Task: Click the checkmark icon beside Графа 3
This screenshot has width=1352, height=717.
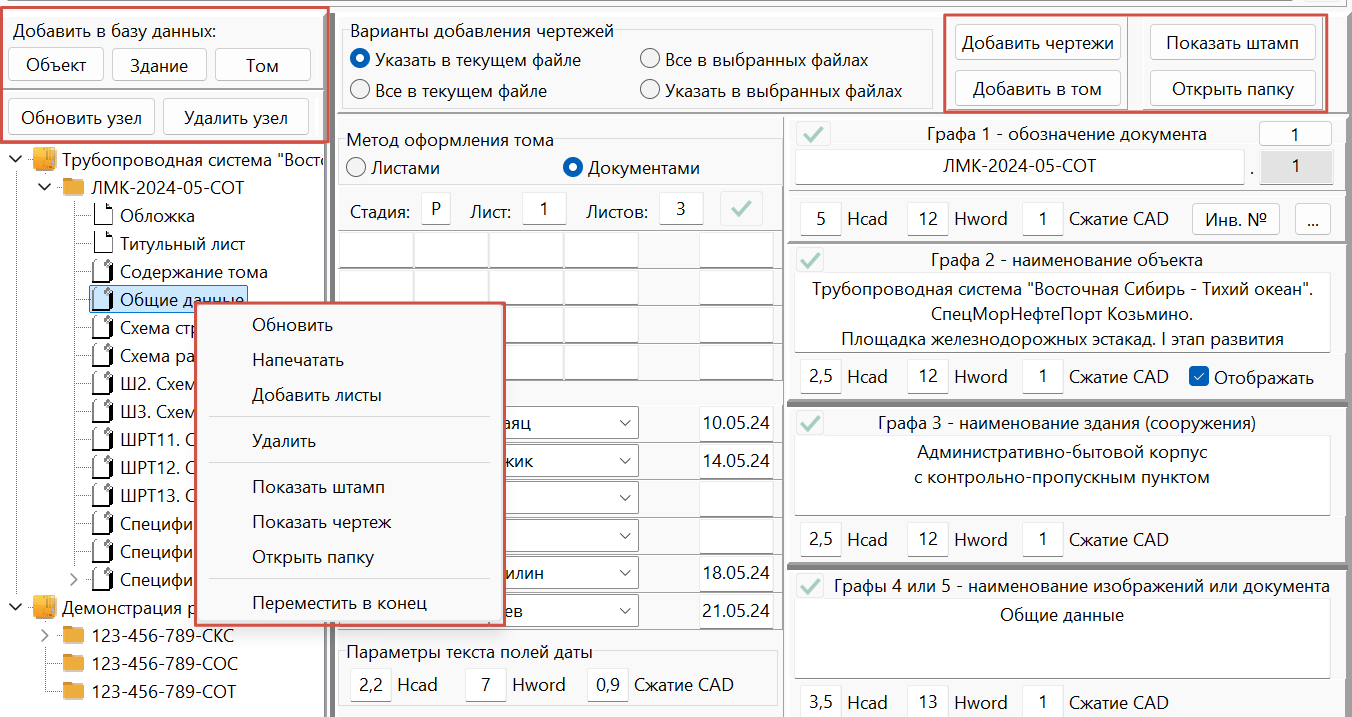Action: tap(811, 423)
